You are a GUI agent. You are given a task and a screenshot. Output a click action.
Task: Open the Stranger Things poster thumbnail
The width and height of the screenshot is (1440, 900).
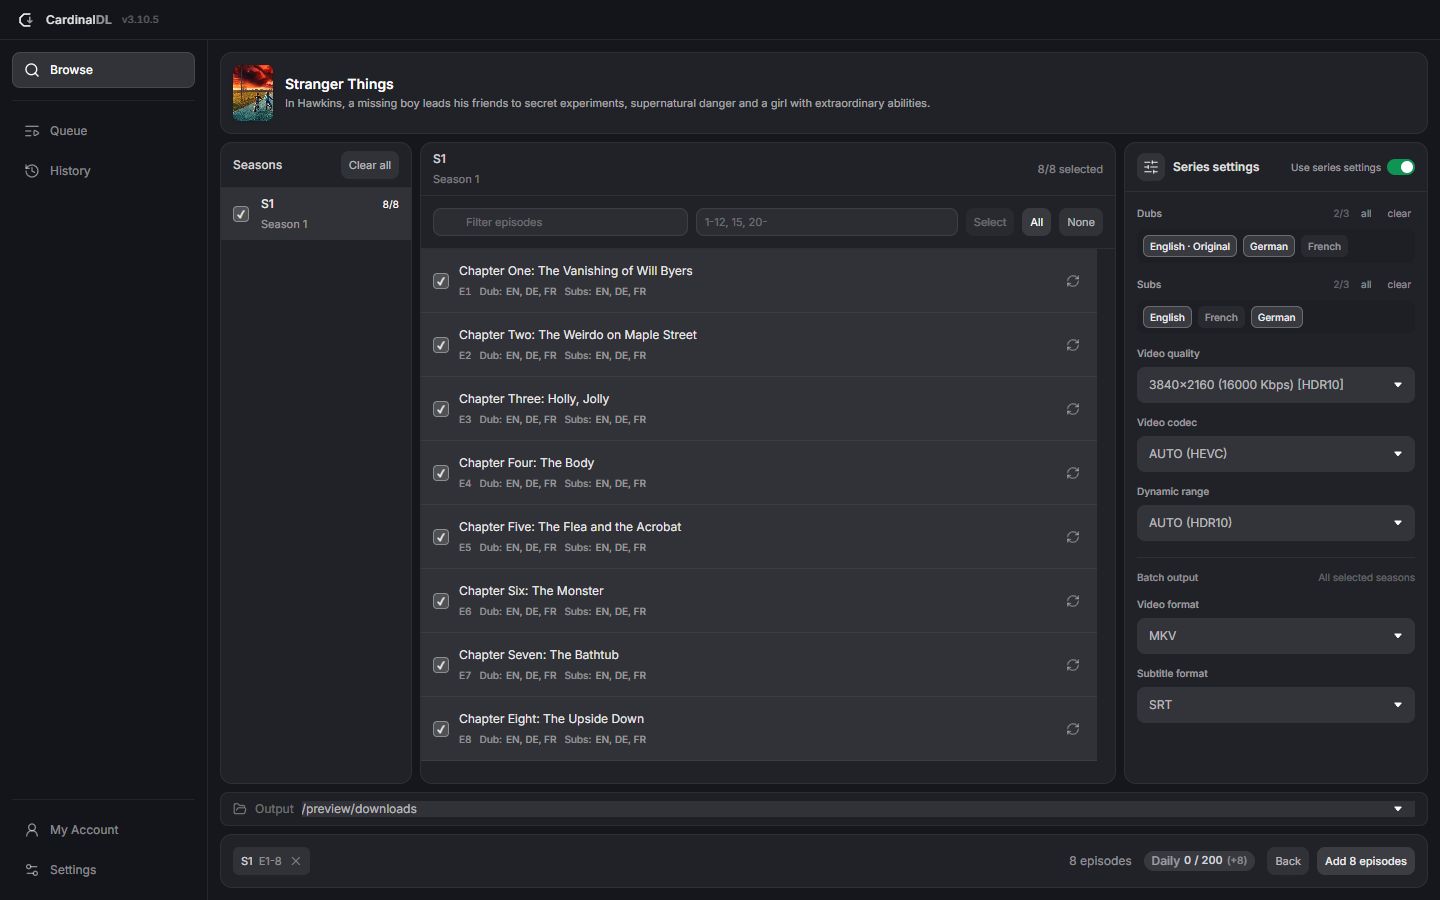pos(253,93)
